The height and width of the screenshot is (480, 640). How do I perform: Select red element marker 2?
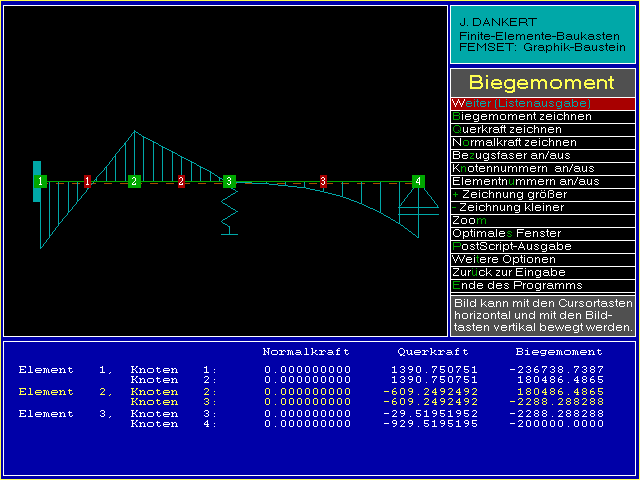(181, 181)
